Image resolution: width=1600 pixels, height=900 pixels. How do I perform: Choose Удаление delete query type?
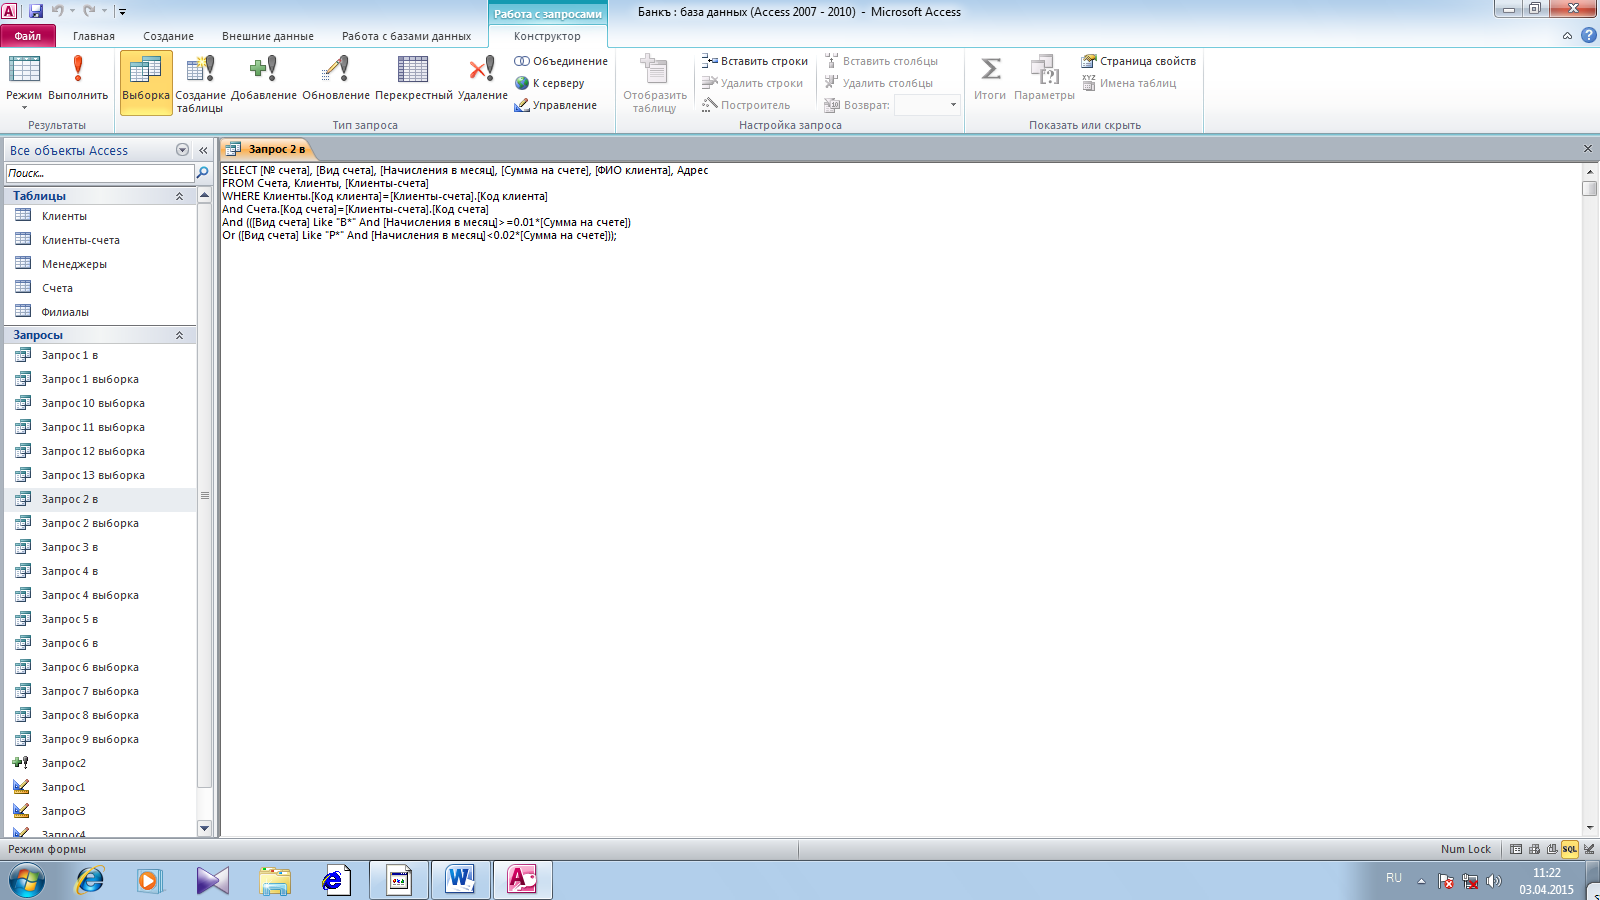[x=483, y=80]
